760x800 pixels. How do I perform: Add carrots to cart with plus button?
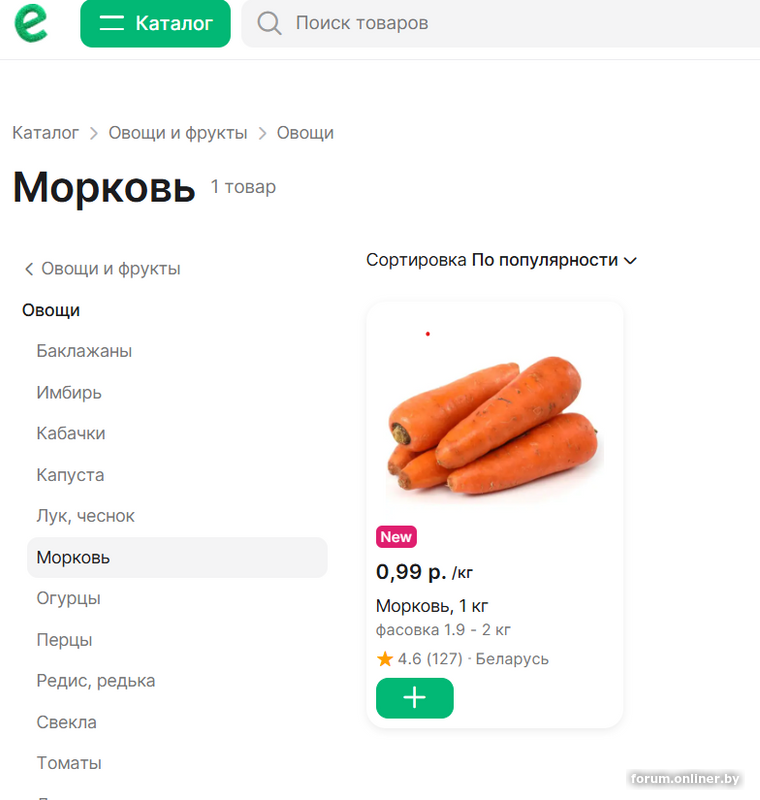click(414, 698)
